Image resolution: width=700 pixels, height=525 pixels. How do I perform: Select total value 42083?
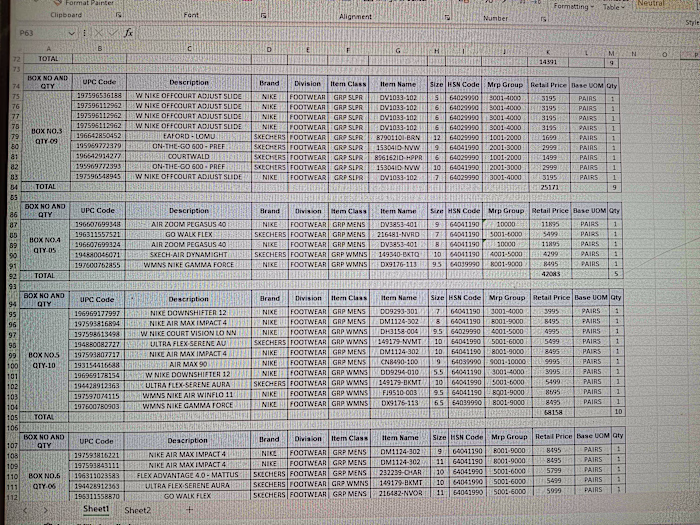551,274
